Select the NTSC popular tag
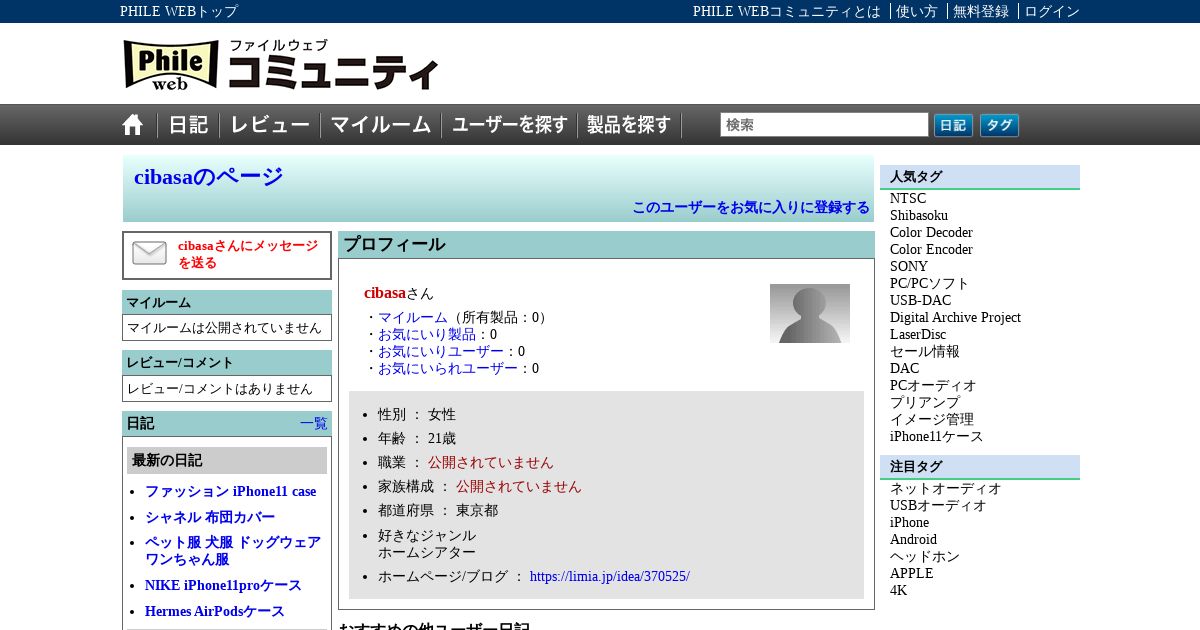This screenshot has height=630, width=1200. point(908,198)
